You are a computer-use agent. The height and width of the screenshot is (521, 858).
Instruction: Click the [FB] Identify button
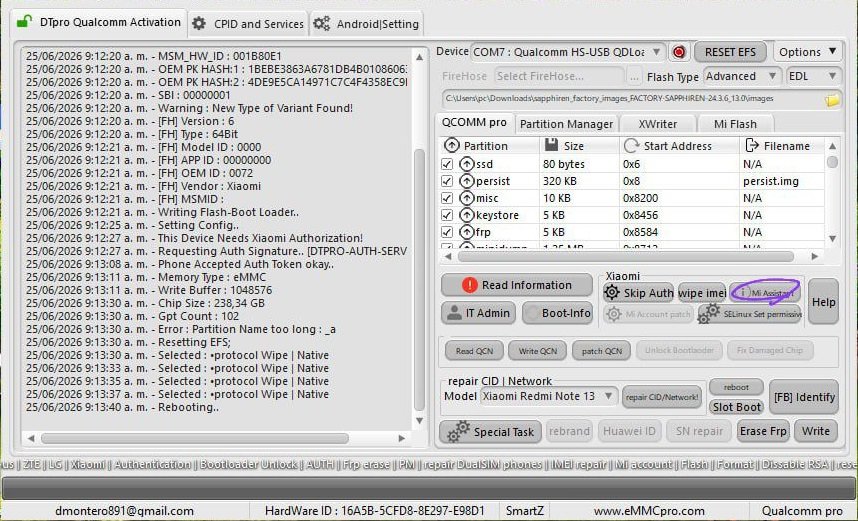tap(803, 397)
